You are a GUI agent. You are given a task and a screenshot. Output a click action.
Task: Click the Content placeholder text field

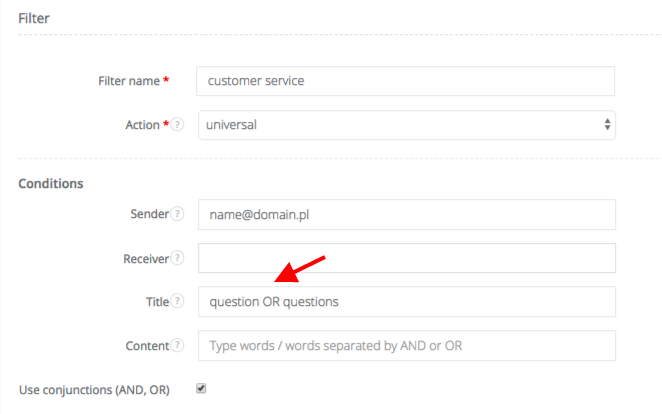[x=406, y=345]
